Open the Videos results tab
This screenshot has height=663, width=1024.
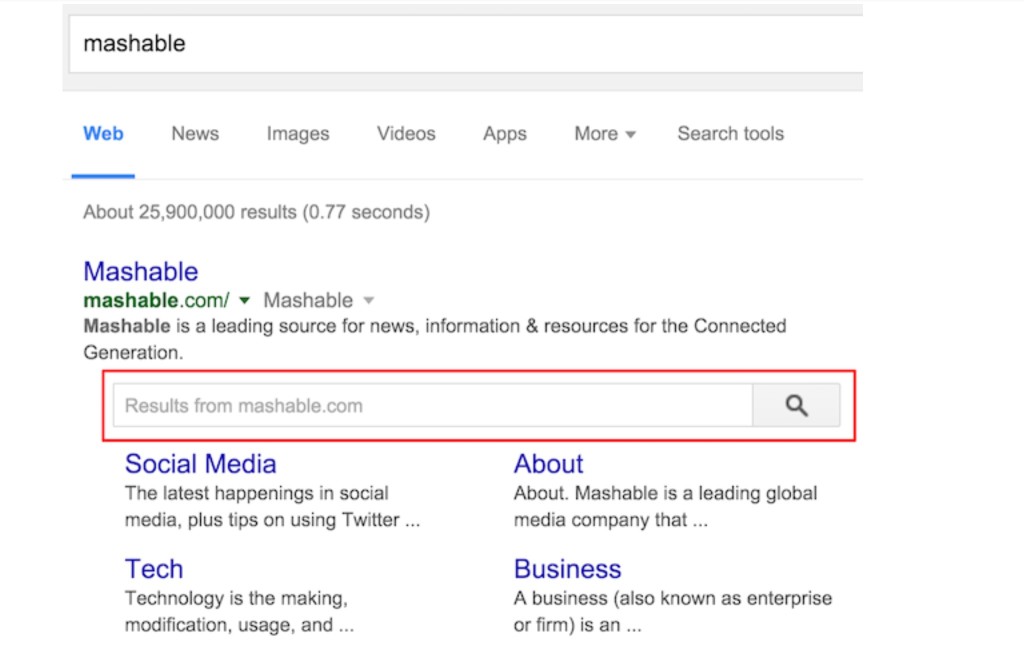(x=406, y=134)
